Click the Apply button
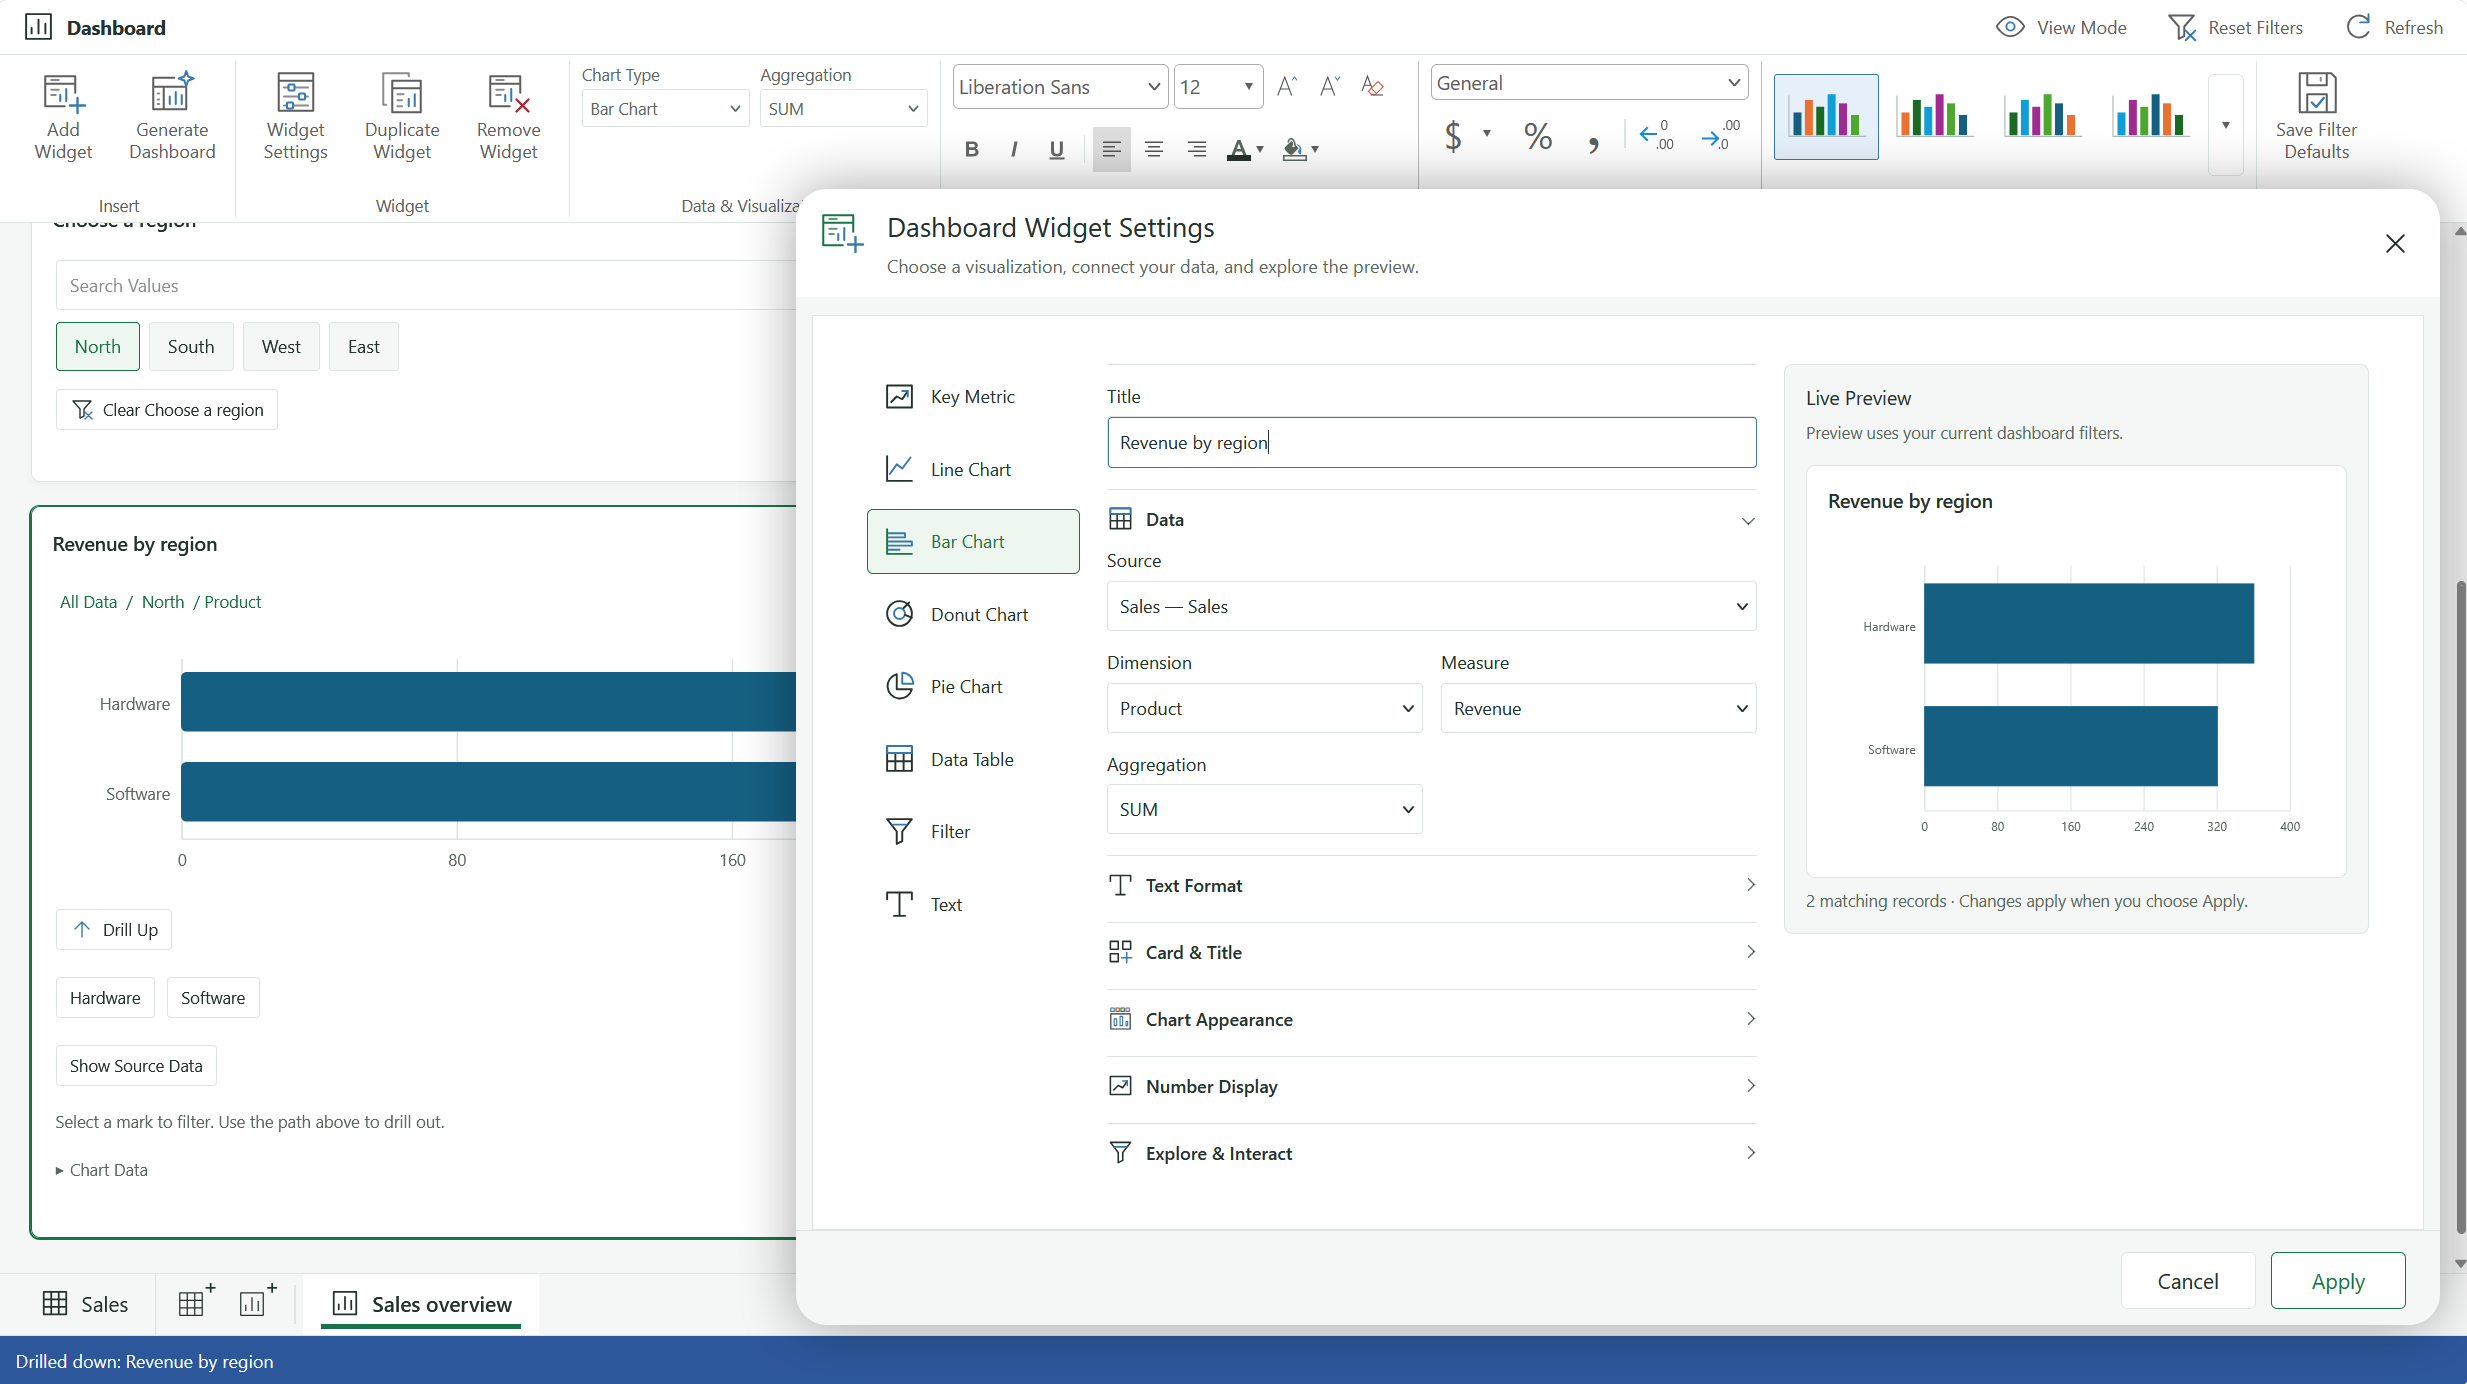 (2338, 1281)
